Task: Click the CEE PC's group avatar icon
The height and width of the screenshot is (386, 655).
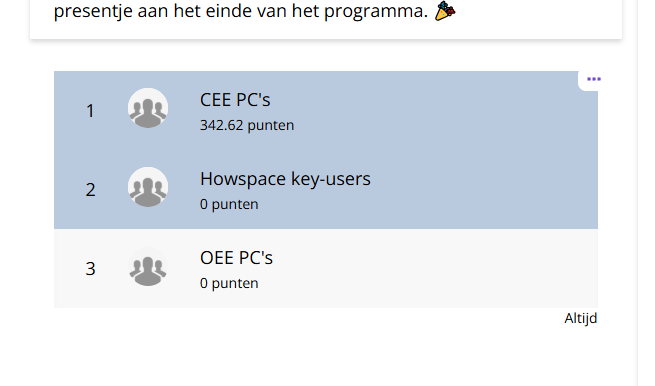Action: point(148,108)
